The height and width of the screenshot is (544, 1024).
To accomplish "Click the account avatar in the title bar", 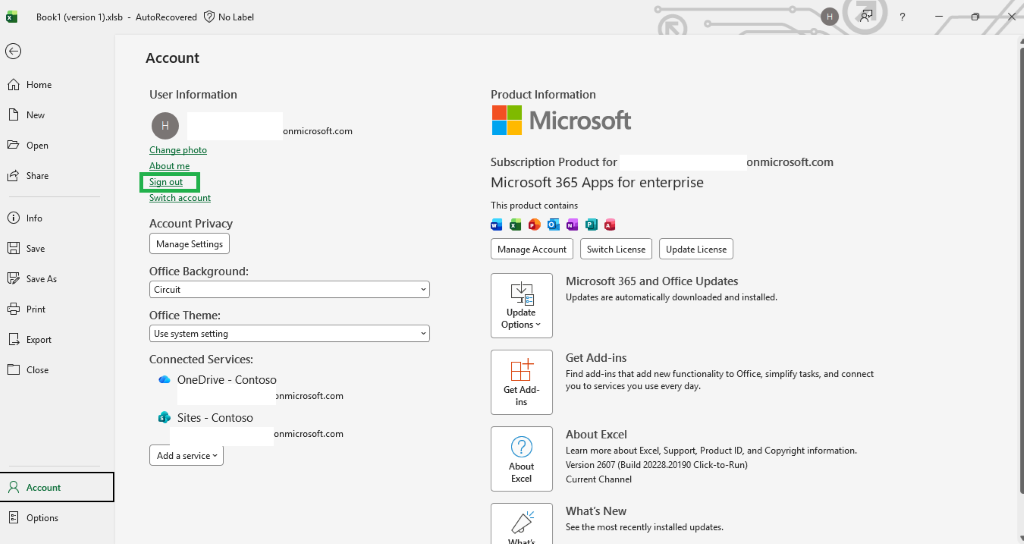I will pyautogui.click(x=829, y=17).
